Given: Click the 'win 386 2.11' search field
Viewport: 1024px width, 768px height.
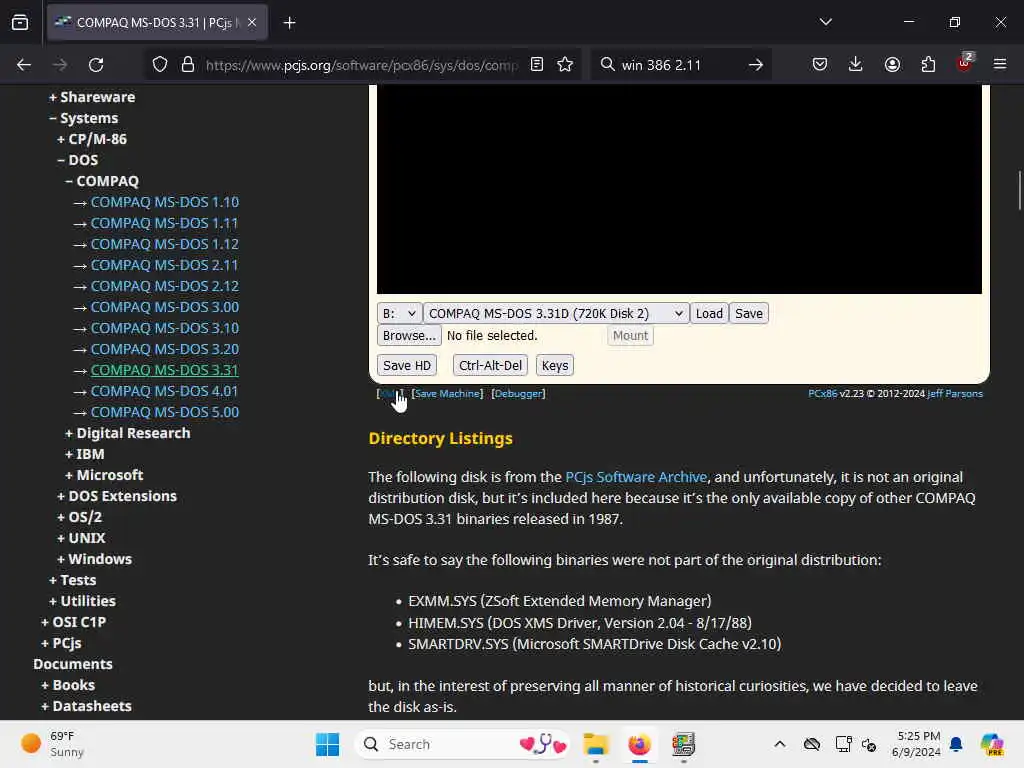Looking at the screenshot, I should point(679,65).
